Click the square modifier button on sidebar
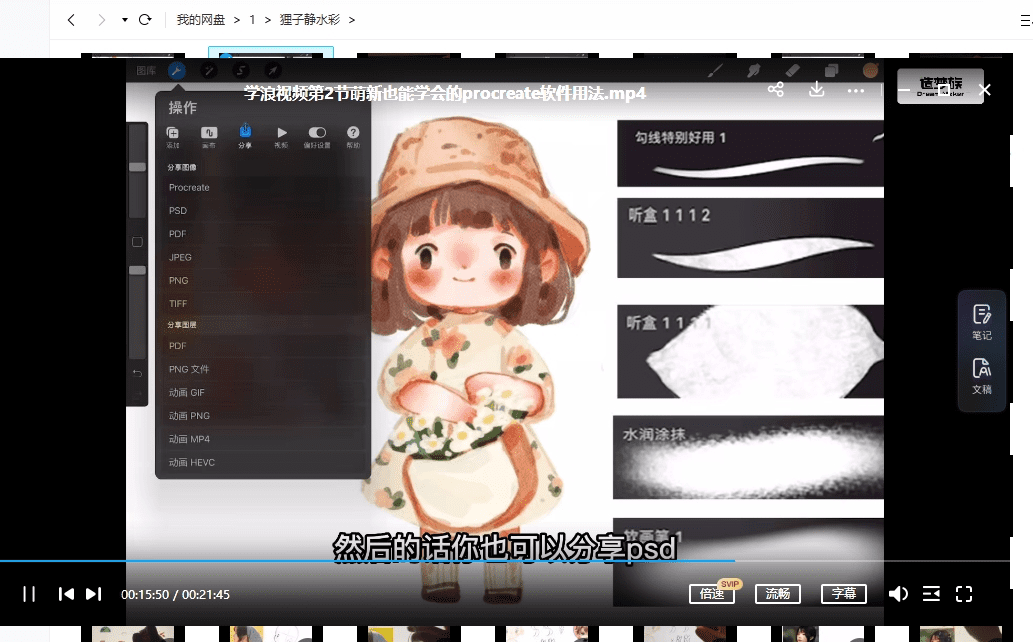1033x642 pixels. tap(137, 242)
